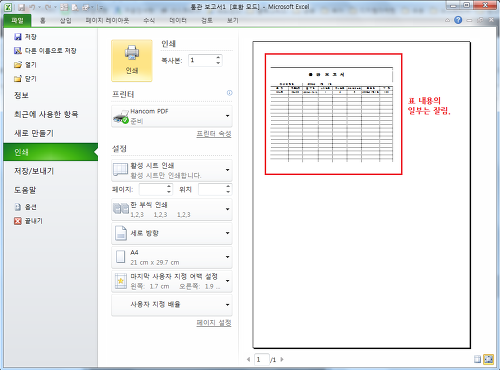Switch to the 검토 review tab
Screen dimensions: 500x370
point(207,21)
